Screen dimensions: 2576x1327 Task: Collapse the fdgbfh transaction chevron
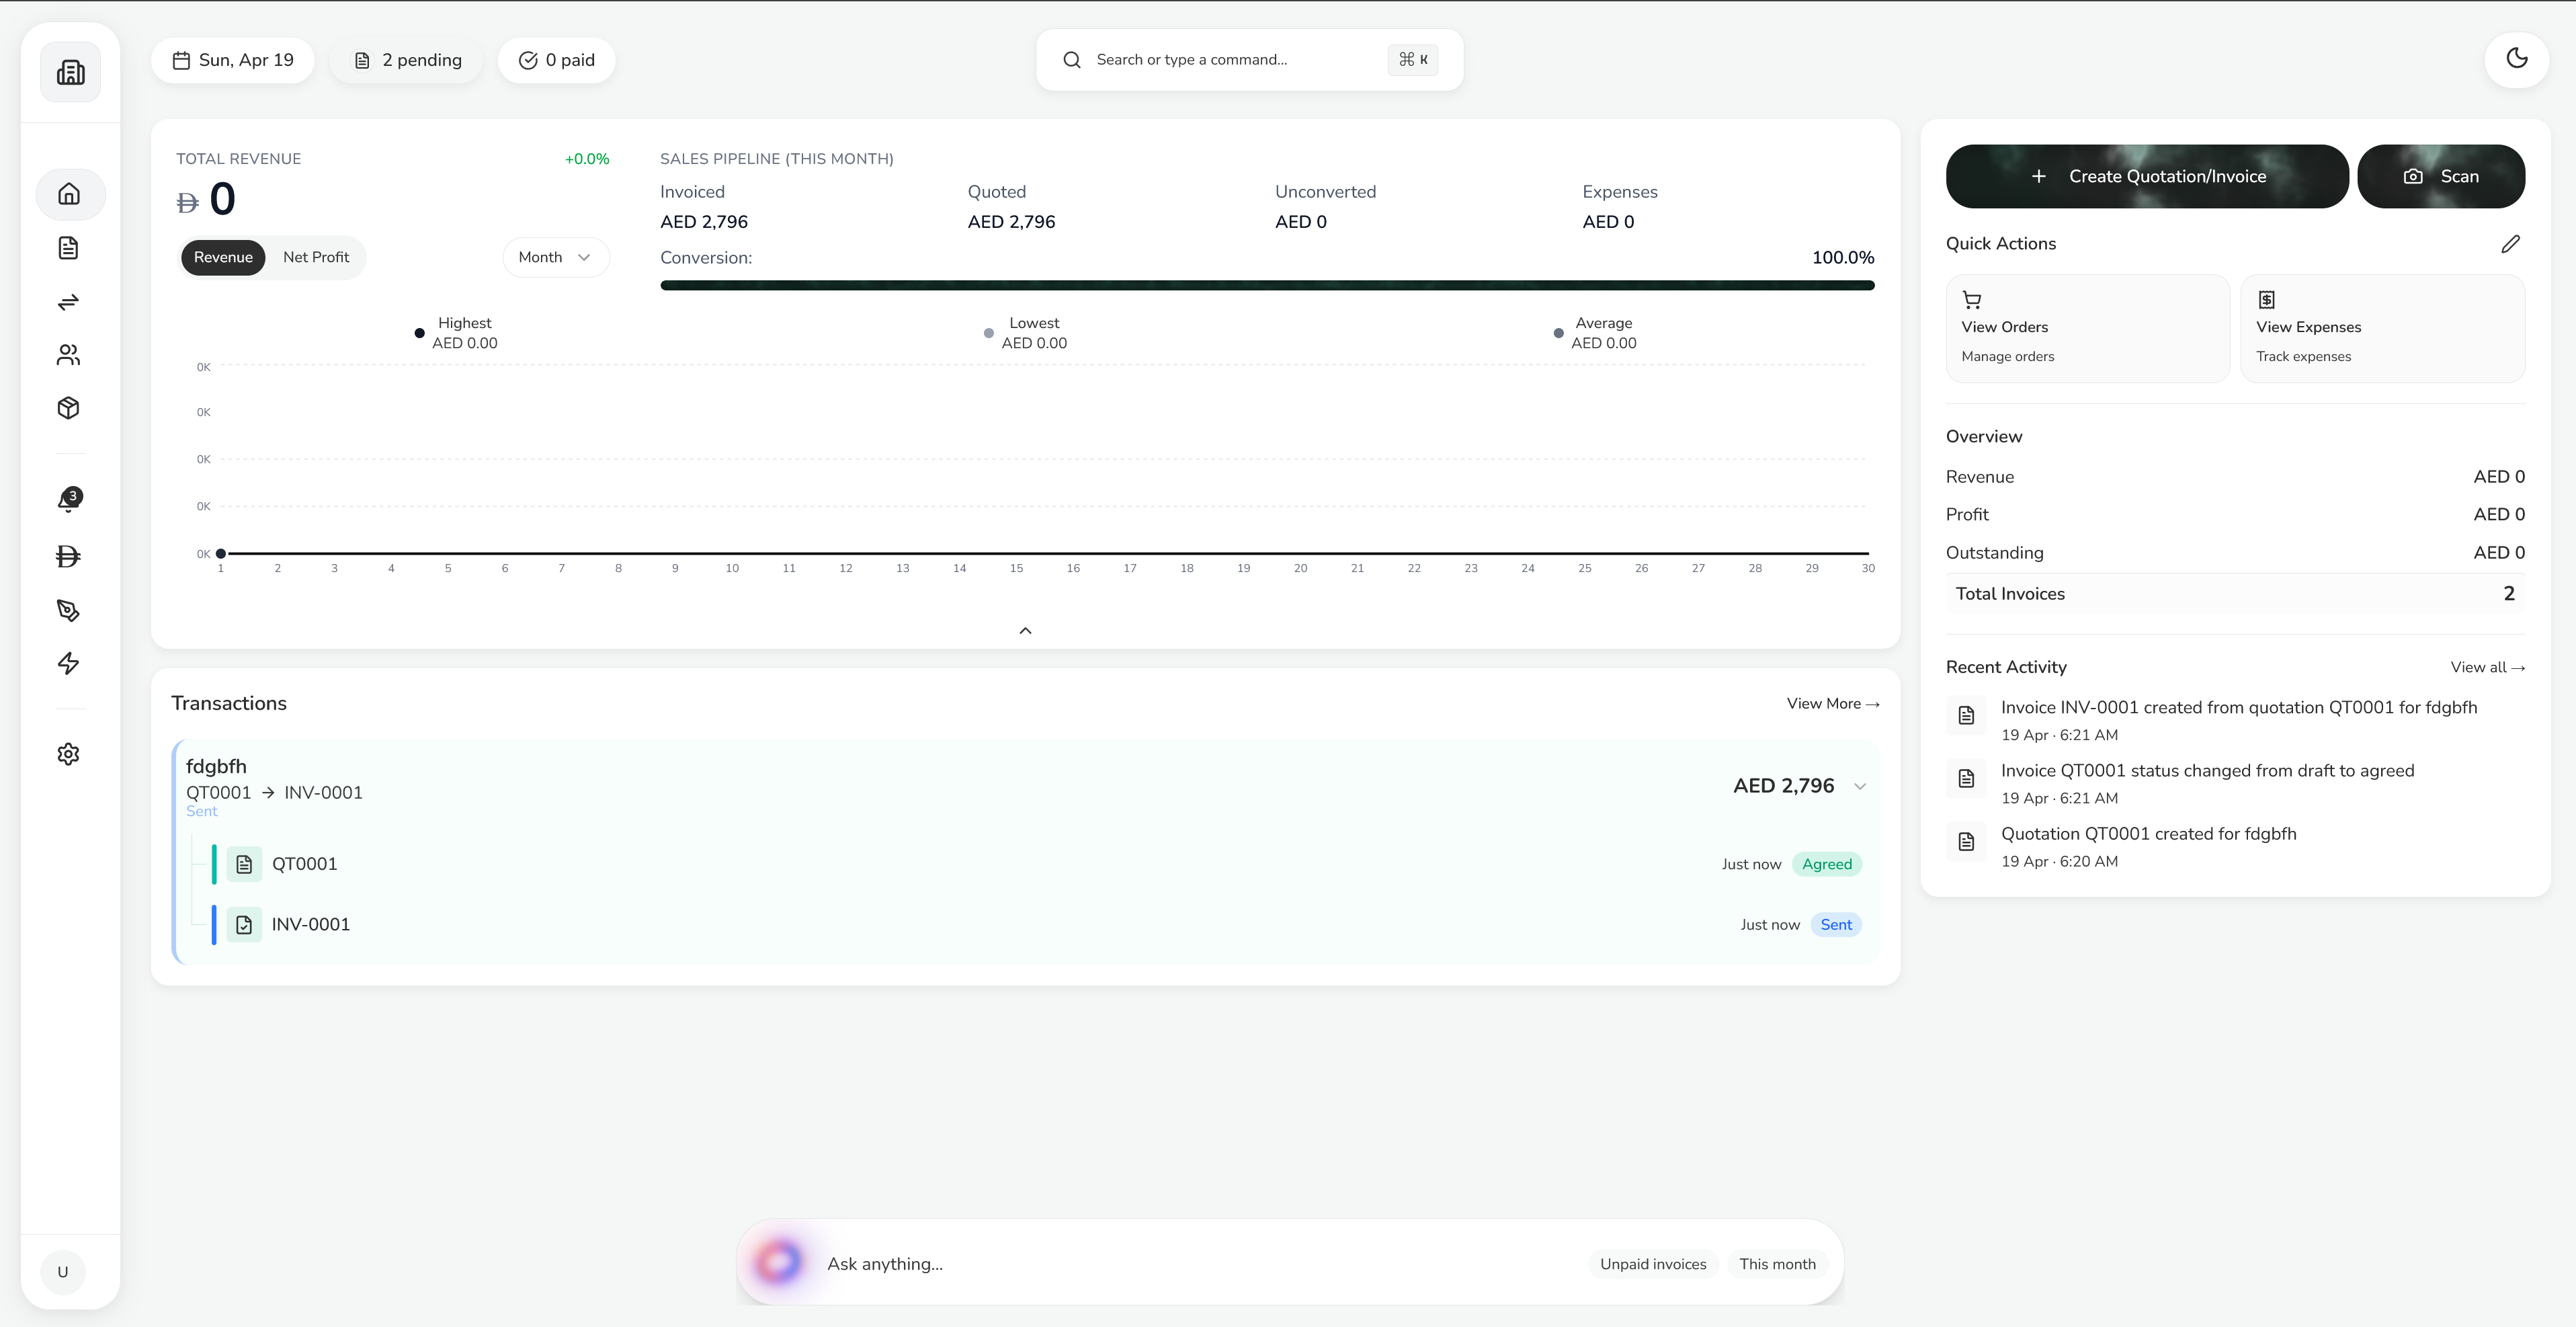(1860, 786)
